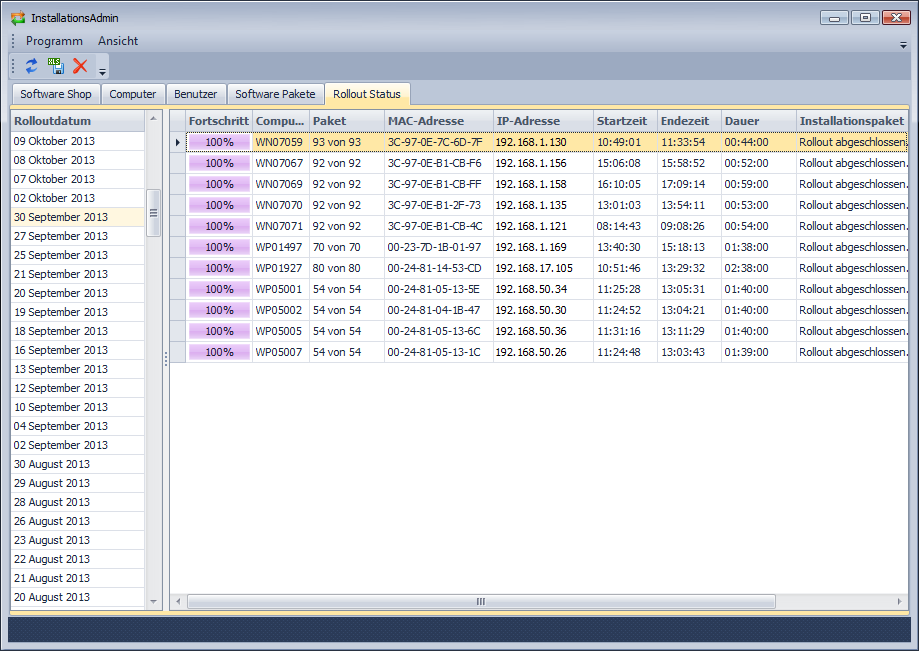The image size is (919, 651).
Task: Select rollout date 28 August 2013
Action: point(52,502)
